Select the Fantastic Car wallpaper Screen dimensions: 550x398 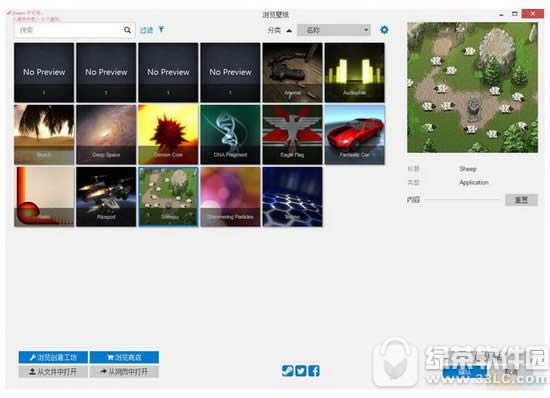point(355,134)
